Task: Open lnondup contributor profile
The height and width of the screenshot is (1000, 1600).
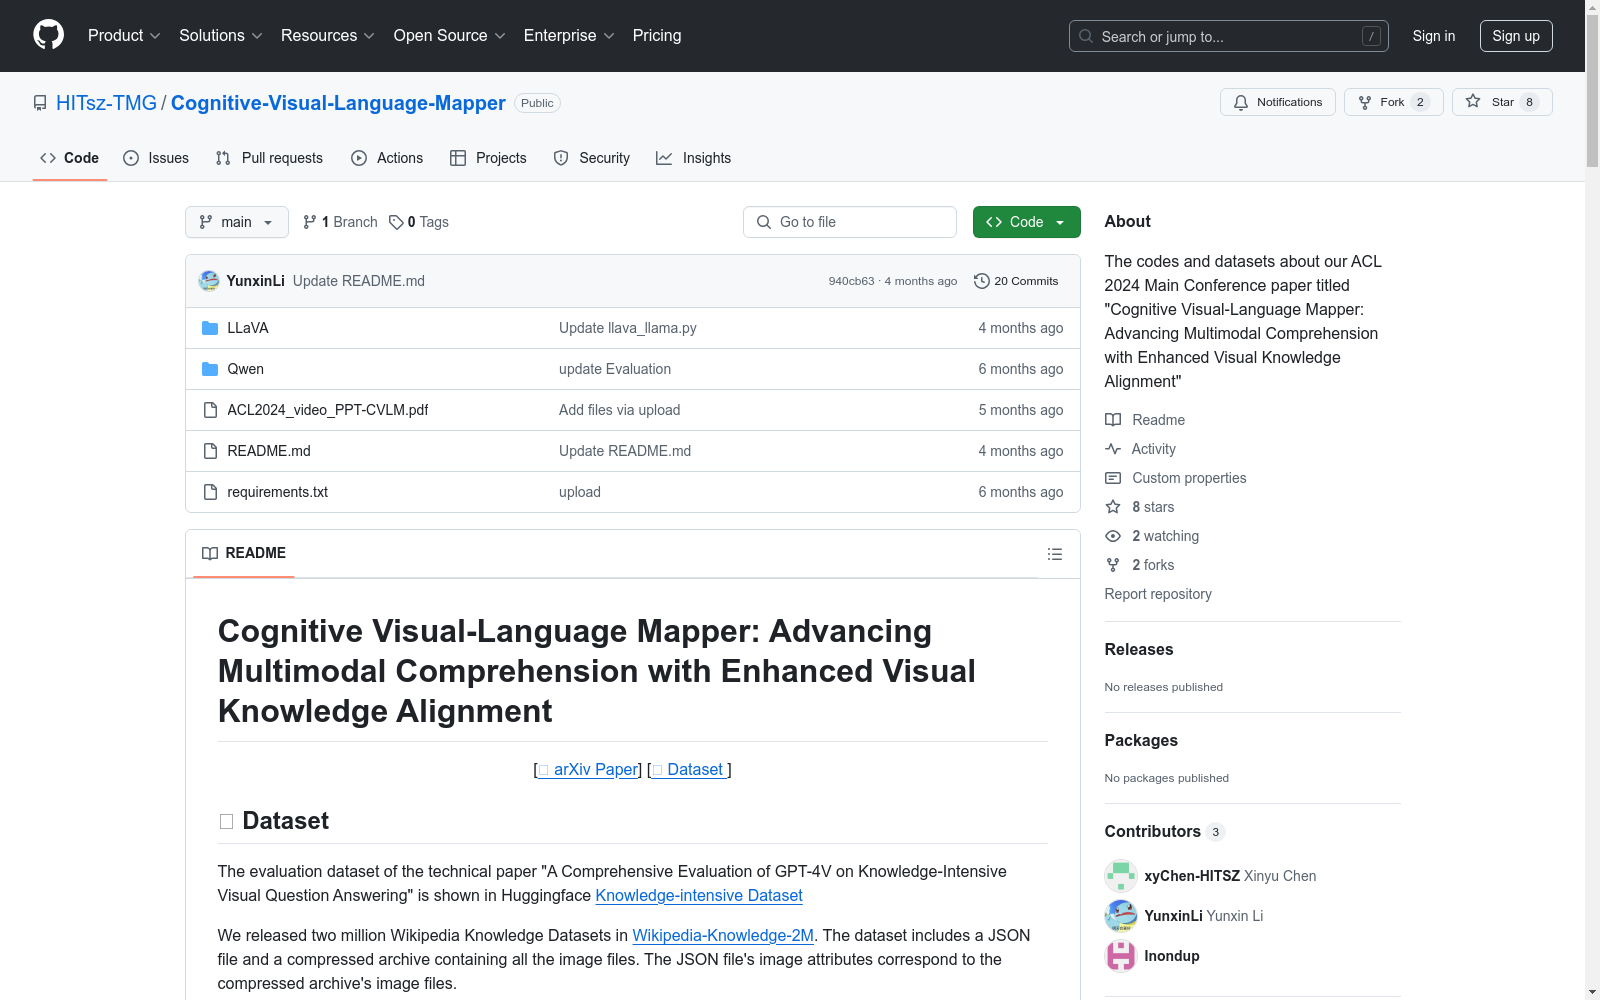Action: click(1172, 956)
